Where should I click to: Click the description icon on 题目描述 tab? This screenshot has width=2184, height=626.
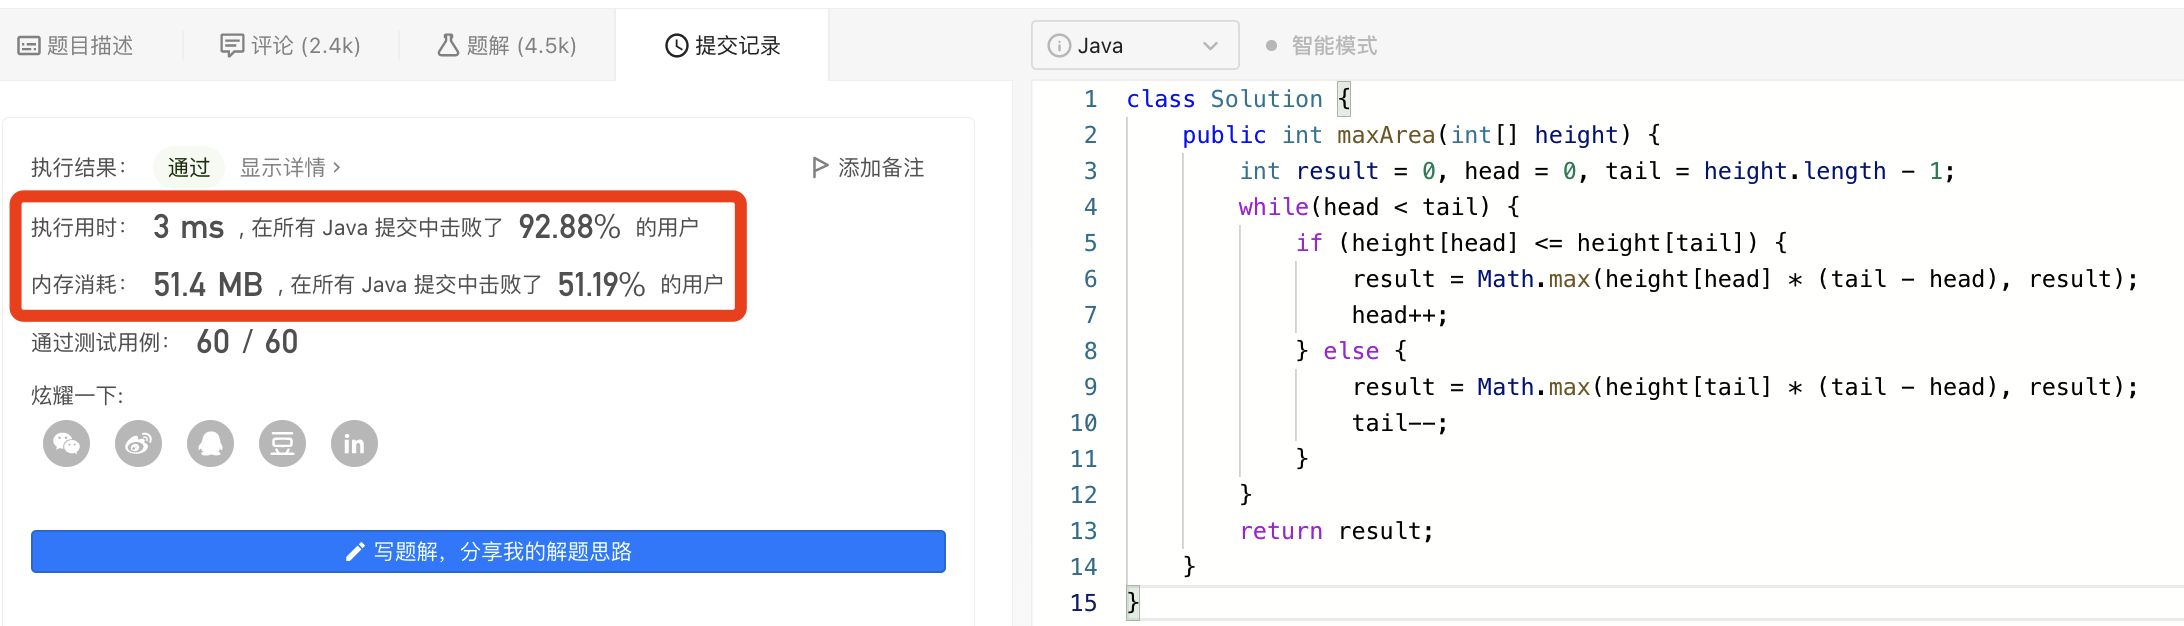[29, 46]
